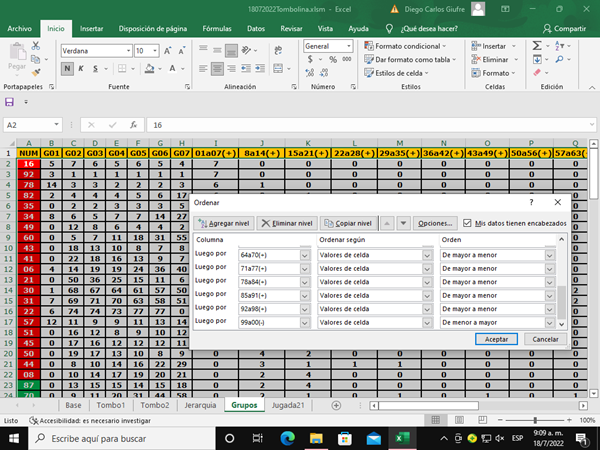Expand the 'De menor a mayor' order dropdown

(x=549, y=324)
